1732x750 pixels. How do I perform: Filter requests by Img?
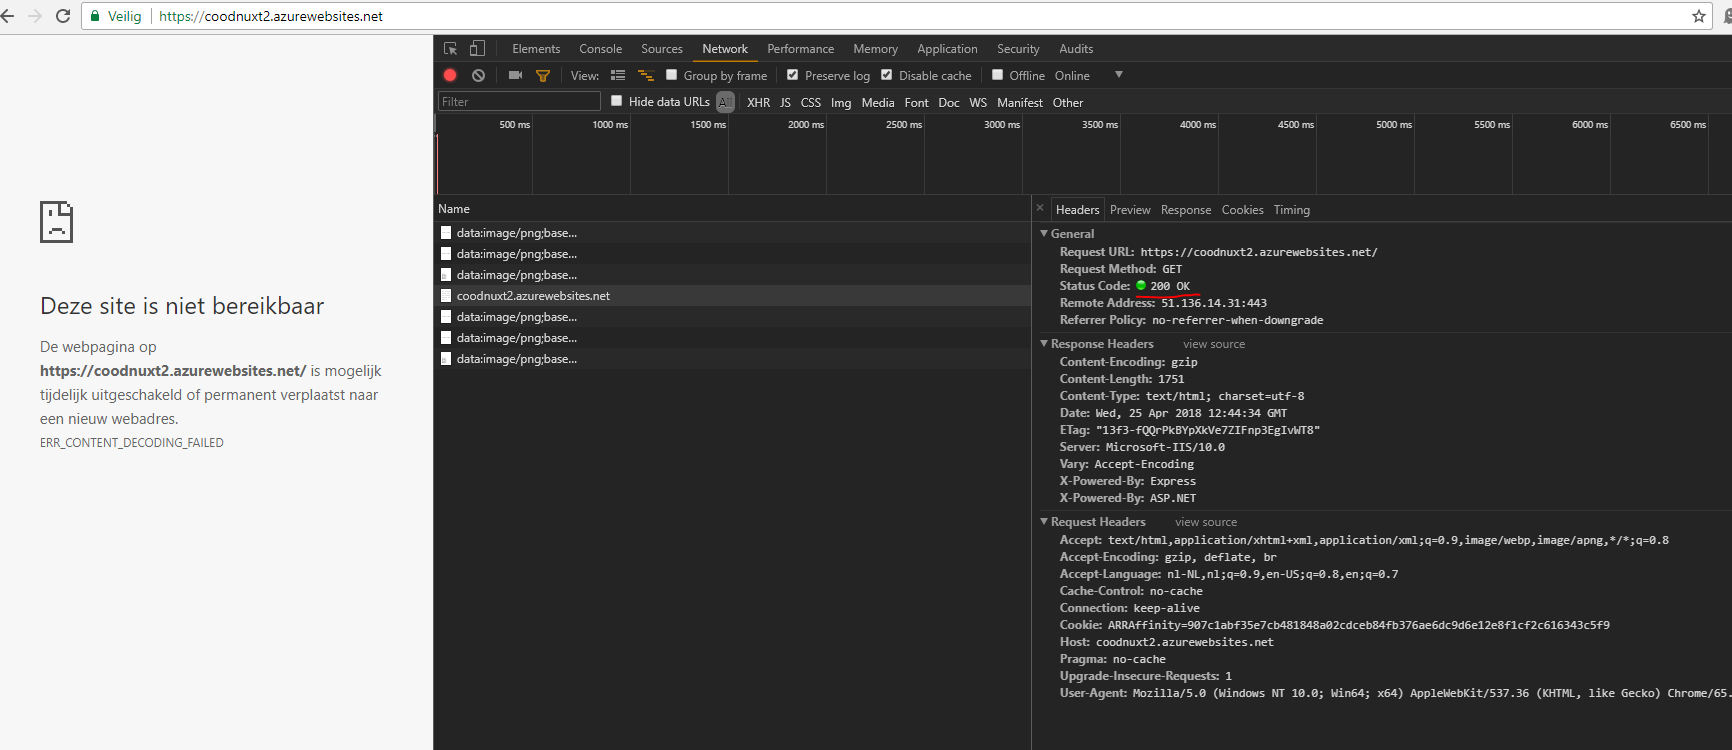click(x=841, y=102)
